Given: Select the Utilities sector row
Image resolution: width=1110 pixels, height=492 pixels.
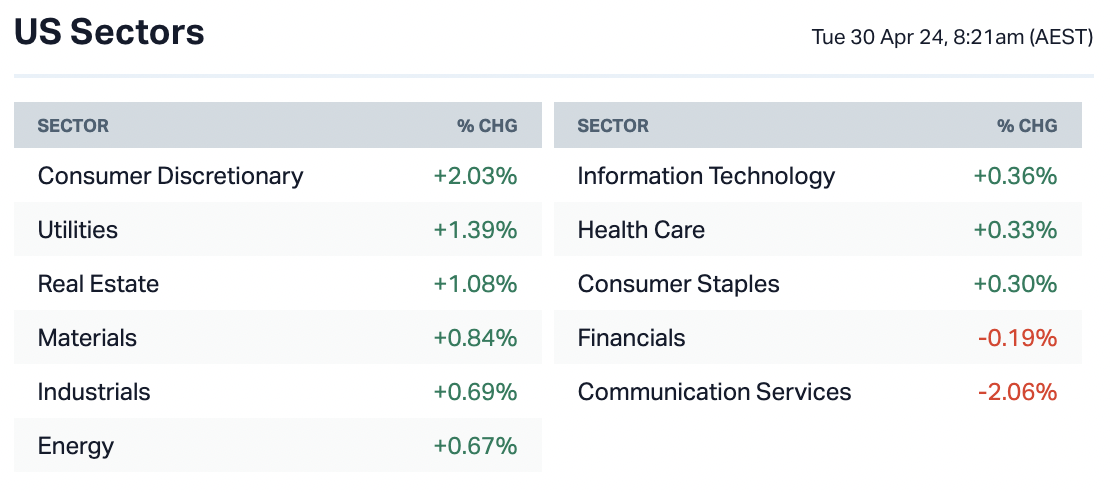Looking at the screenshot, I should pos(78,230).
